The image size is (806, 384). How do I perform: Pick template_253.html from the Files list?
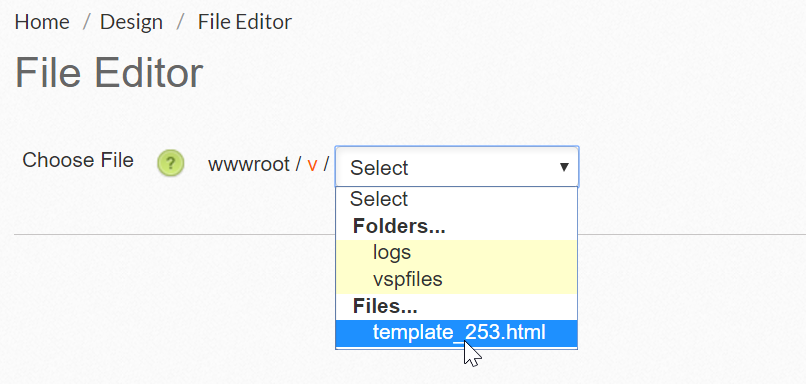coord(456,333)
